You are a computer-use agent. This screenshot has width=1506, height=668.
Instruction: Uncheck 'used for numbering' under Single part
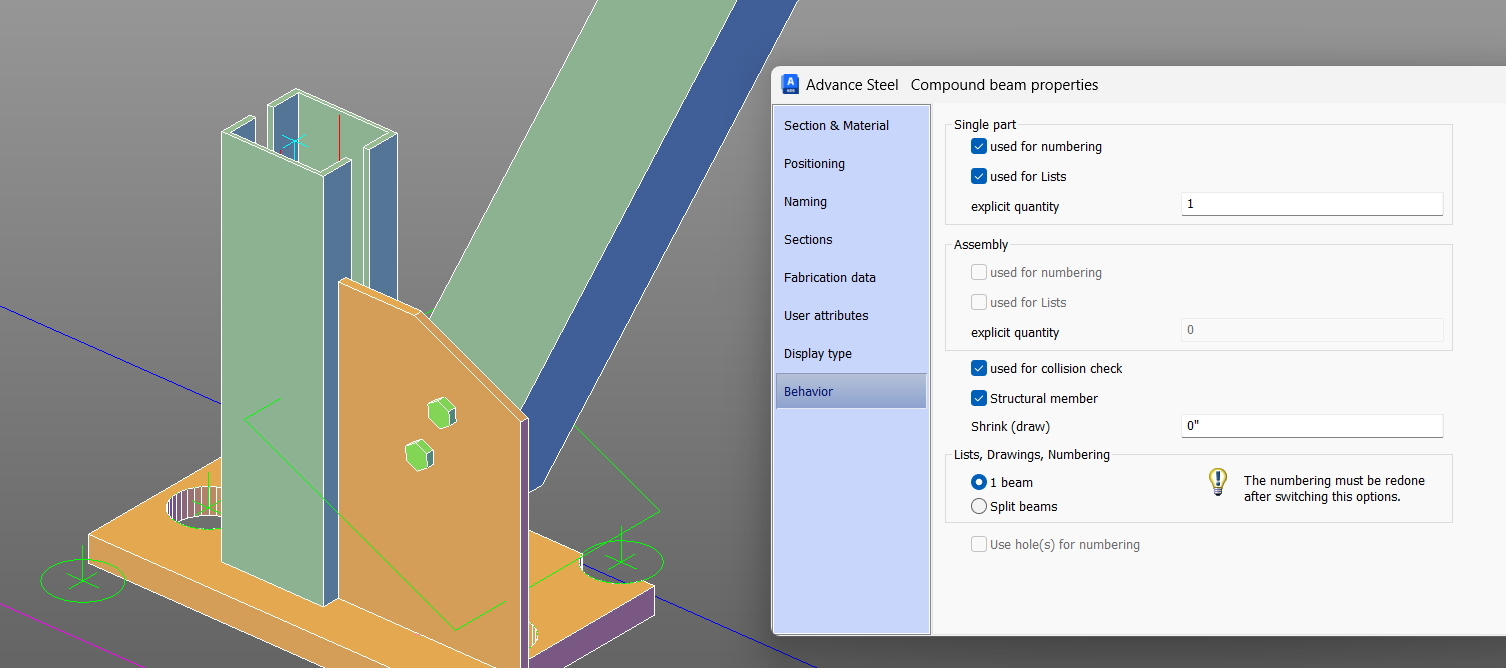point(978,146)
